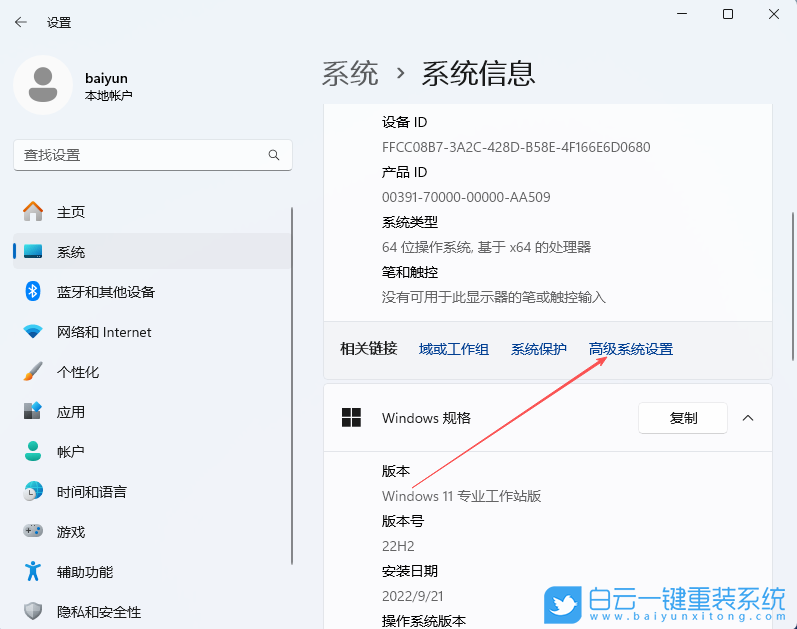
Task: Click the 笔和触控 label
Action: (410, 272)
